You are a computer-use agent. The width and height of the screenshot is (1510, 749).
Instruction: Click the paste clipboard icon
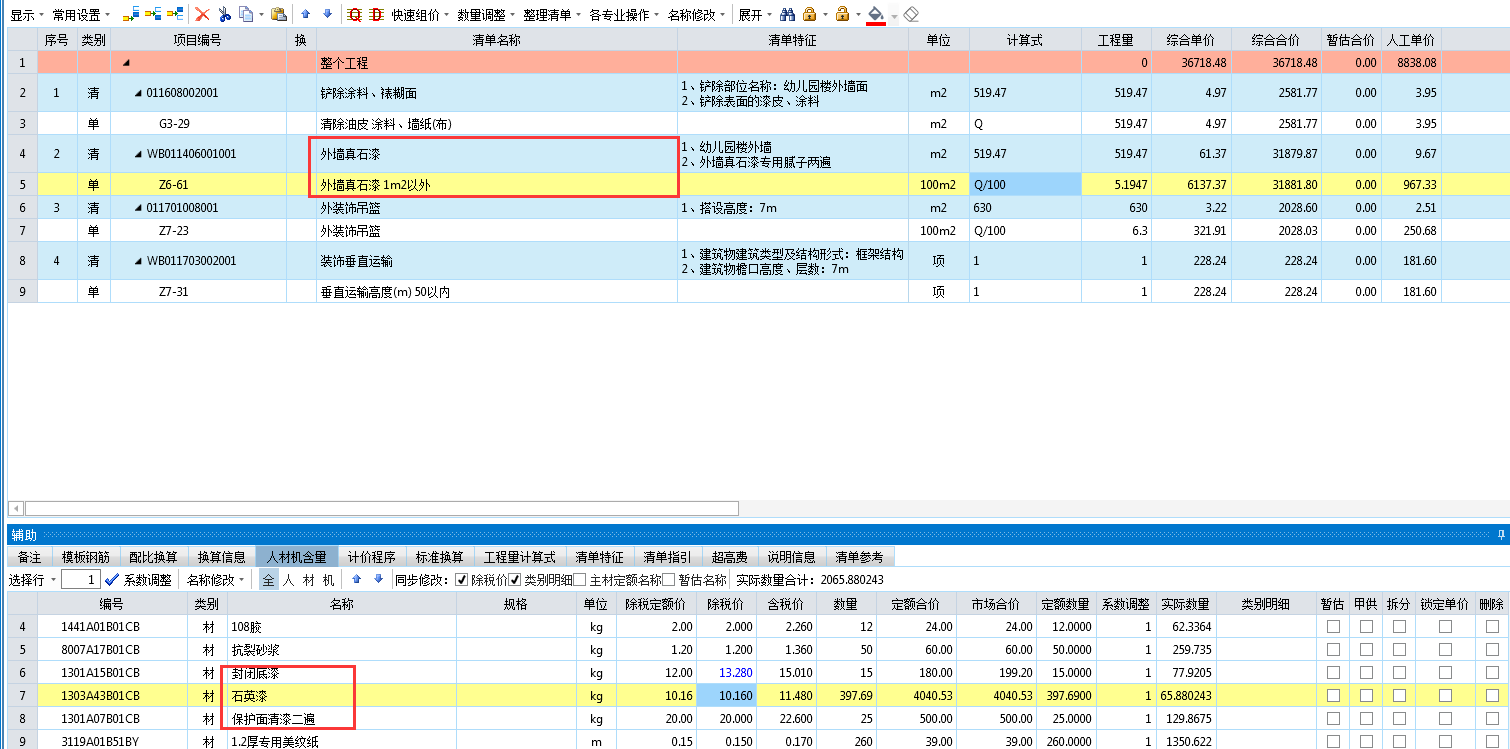(279, 15)
